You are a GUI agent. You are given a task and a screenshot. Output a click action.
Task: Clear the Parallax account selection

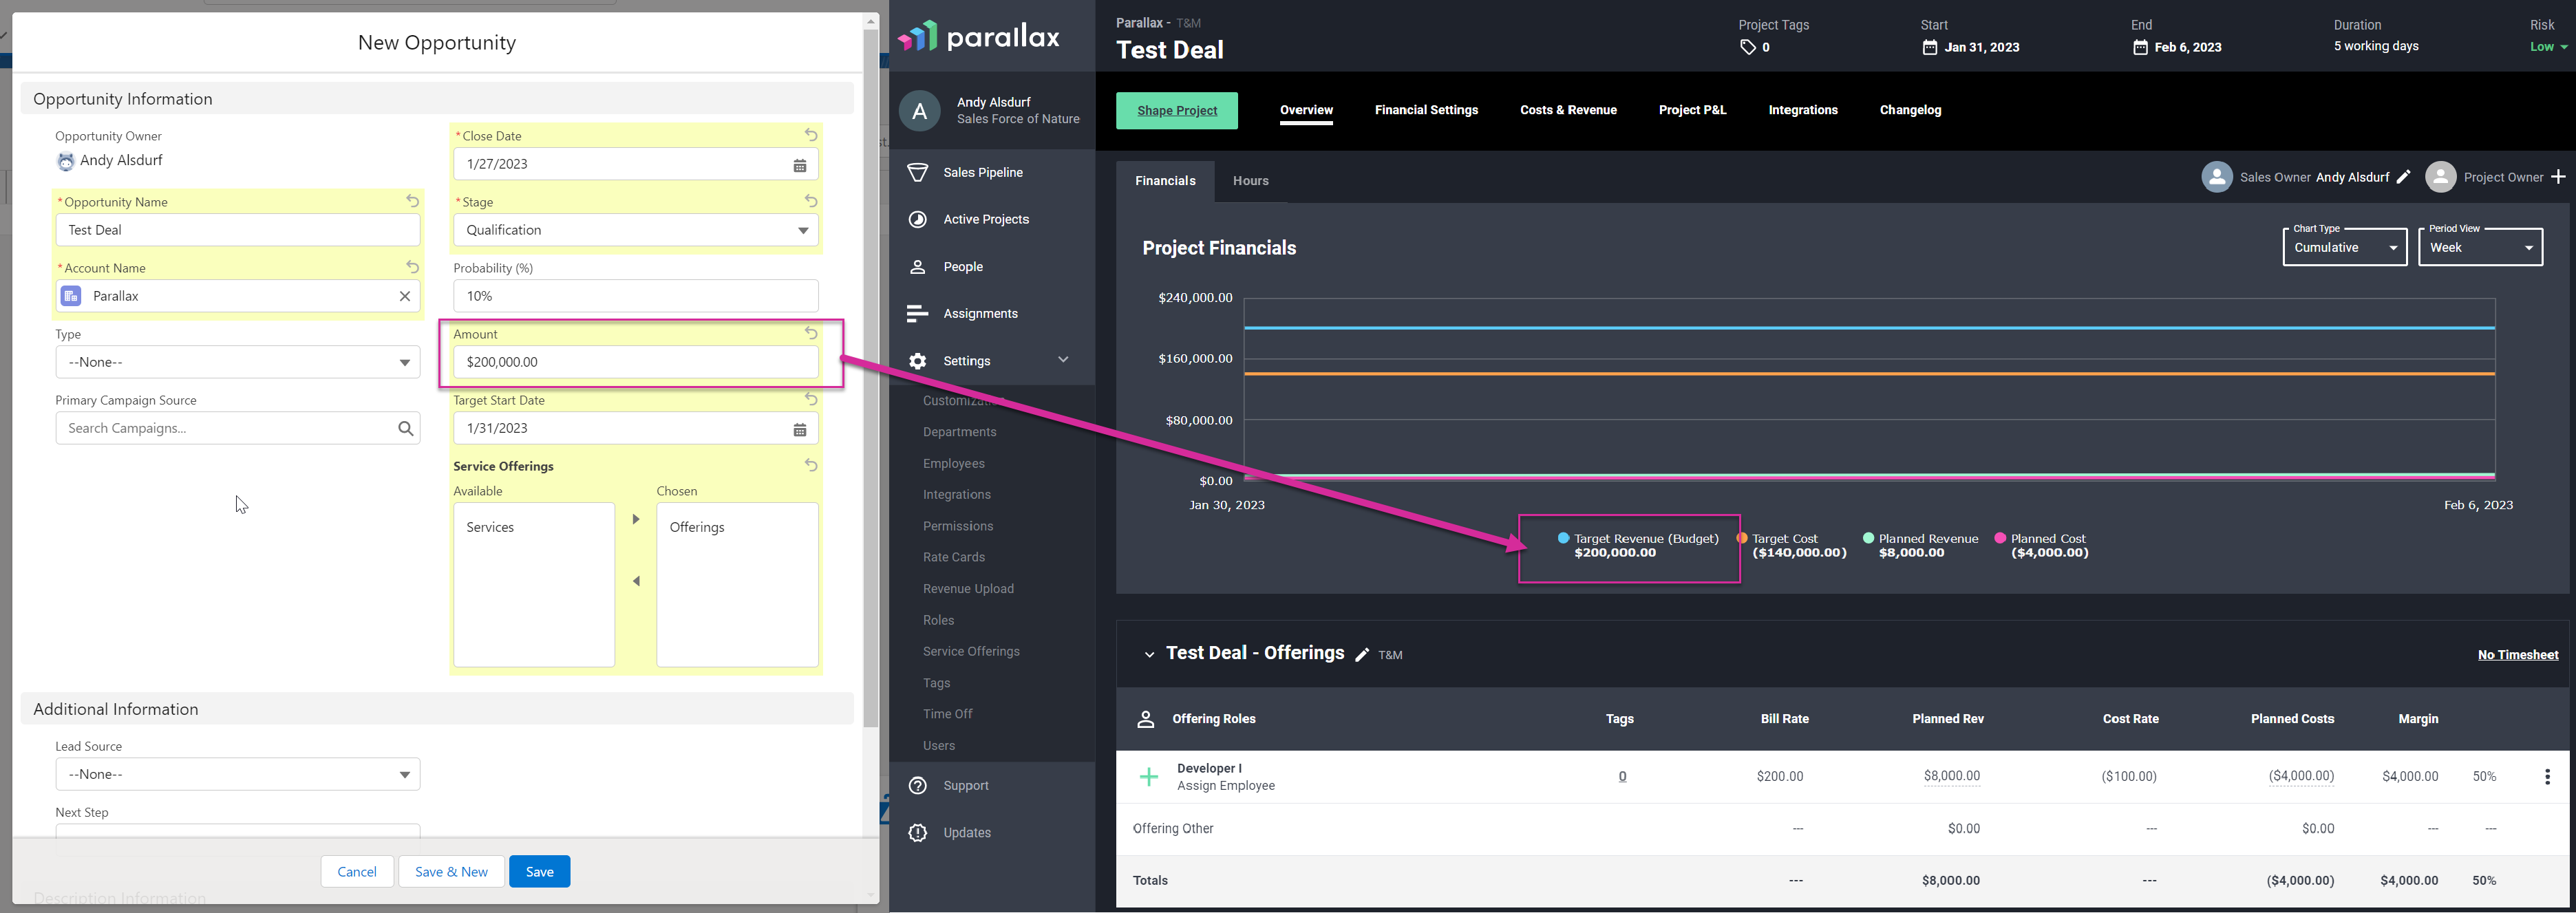click(x=405, y=296)
